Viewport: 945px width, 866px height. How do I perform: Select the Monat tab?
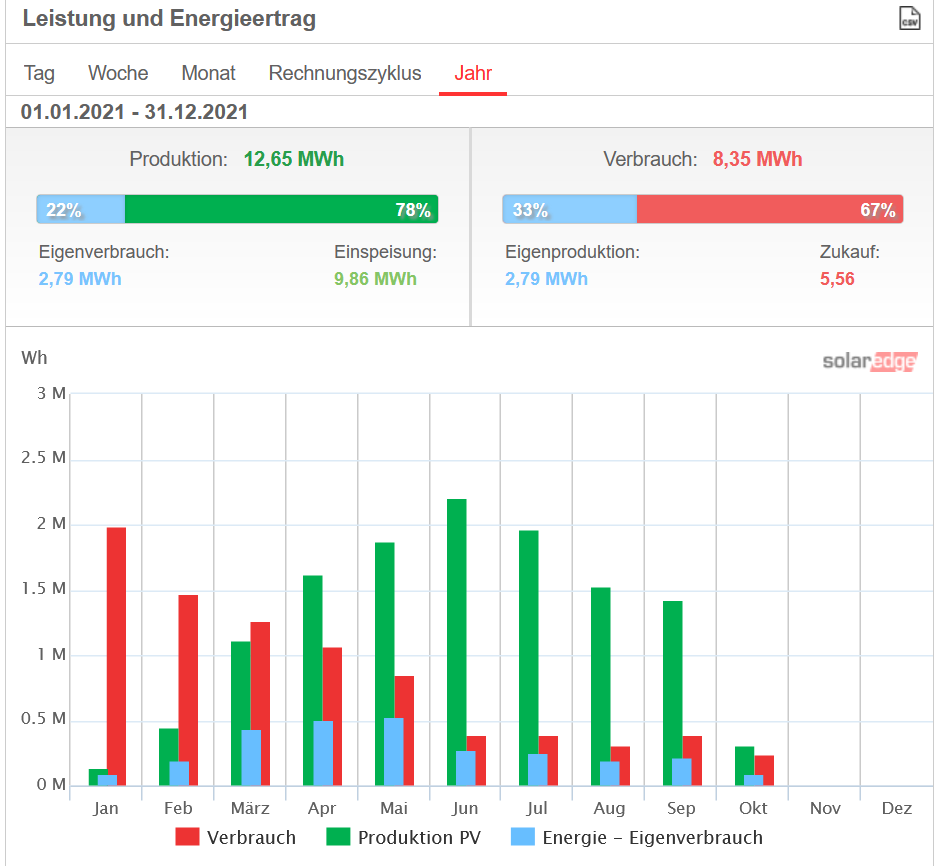[208, 73]
